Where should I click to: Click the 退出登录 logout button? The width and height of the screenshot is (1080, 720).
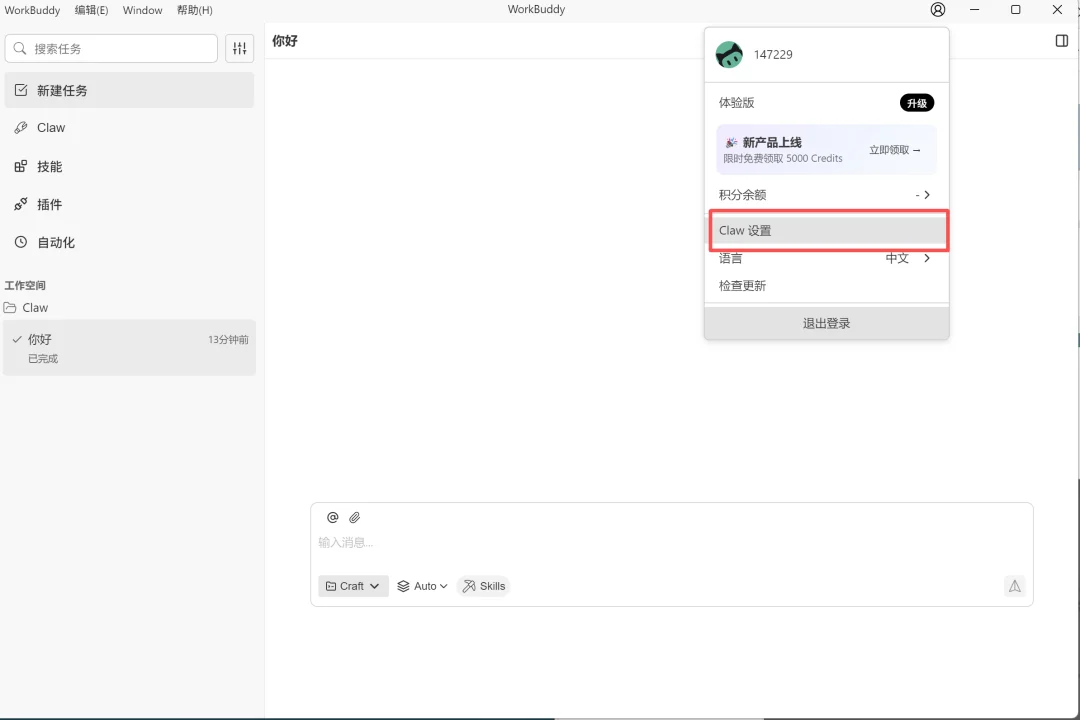[x=826, y=323]
